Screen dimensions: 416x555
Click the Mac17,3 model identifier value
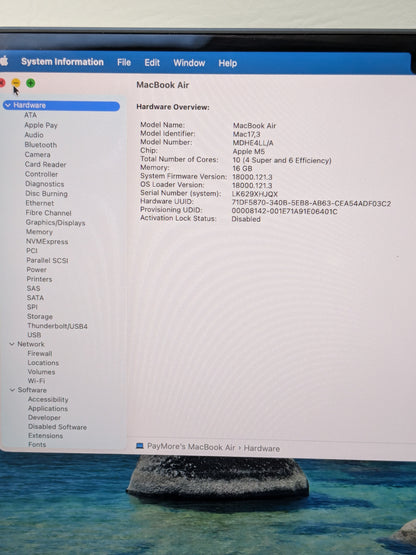(x=246, y=135)
